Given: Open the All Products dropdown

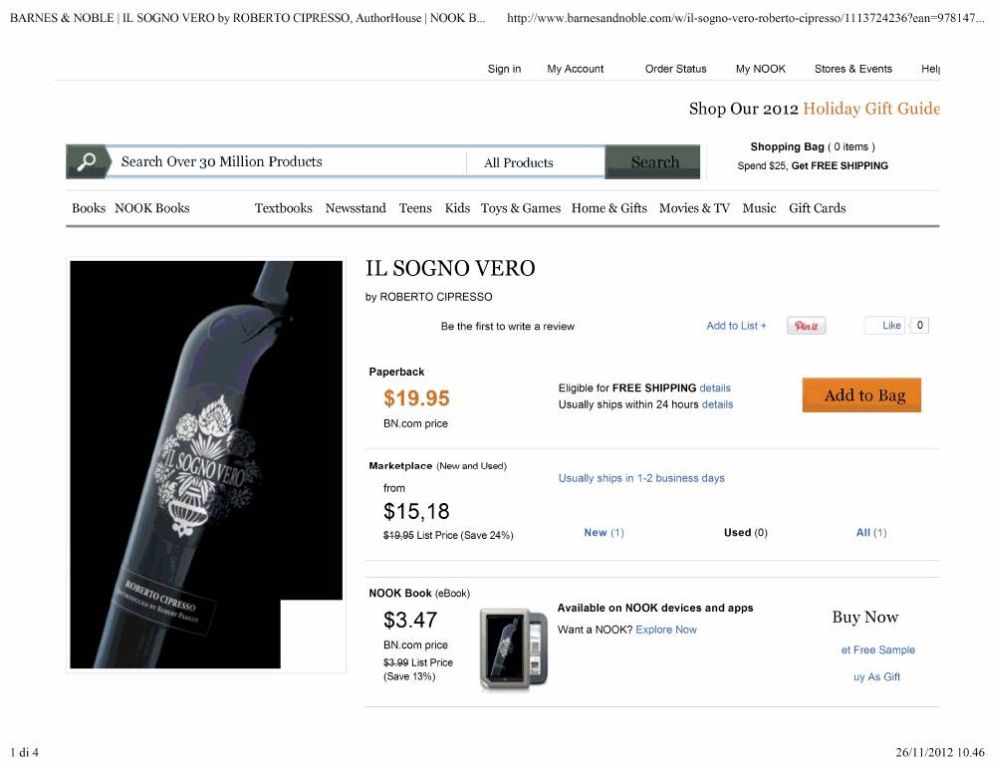Looking at the screenshot, I should [x=535, y=162].
